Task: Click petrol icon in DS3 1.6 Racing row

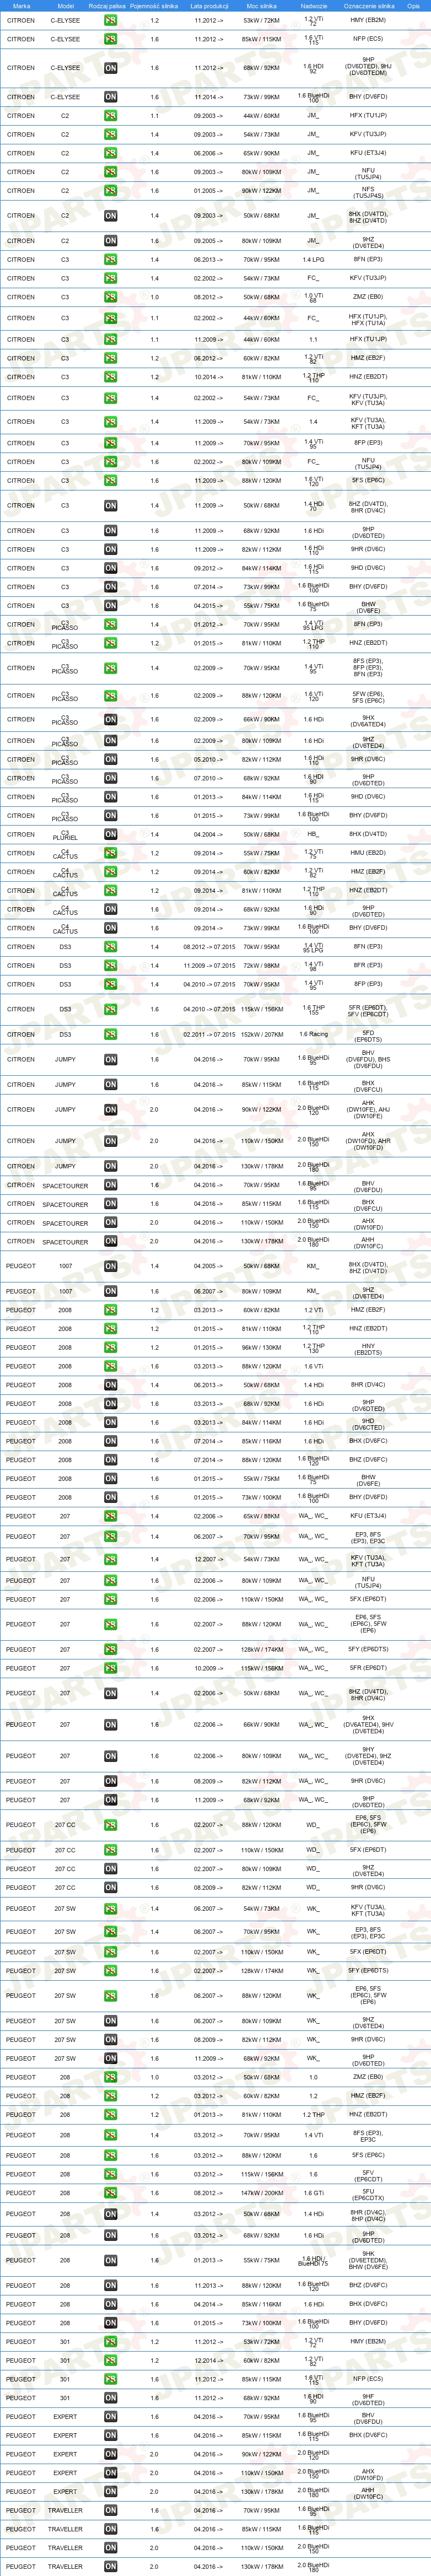Action: (110, 1035)
